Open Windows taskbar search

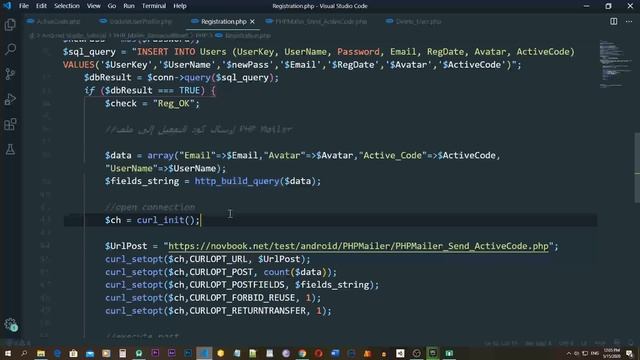pyautogui.click(x=24, y=353)
